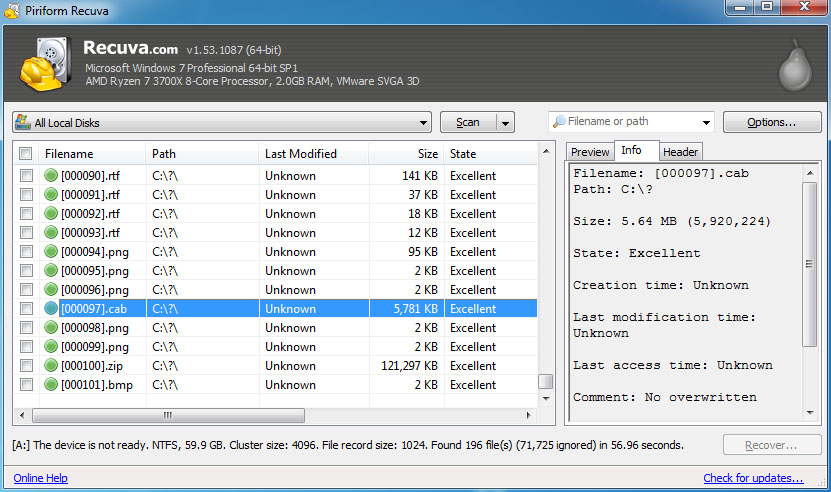
Task: Click the green status dot for [000100].zip
Action: point(51,365)
